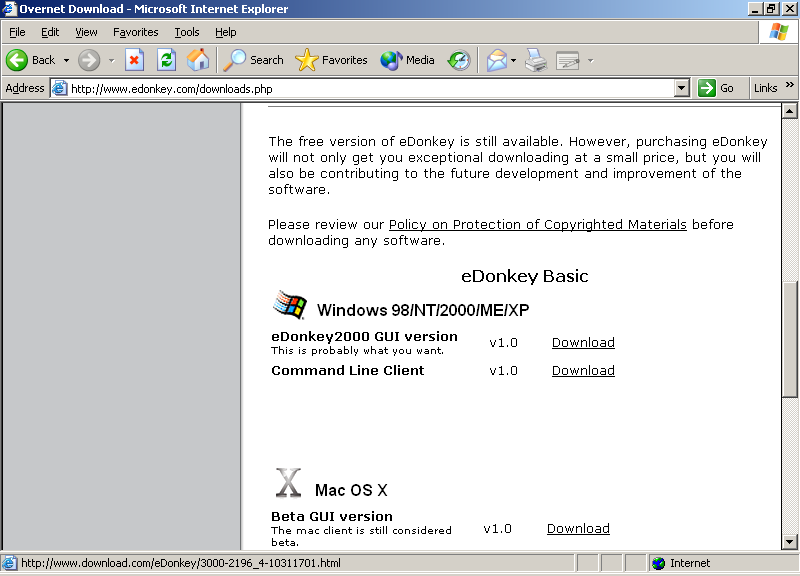Click the vertical scrollbar thumb
This screenshot has height=576, width=800.
(789, 339)
